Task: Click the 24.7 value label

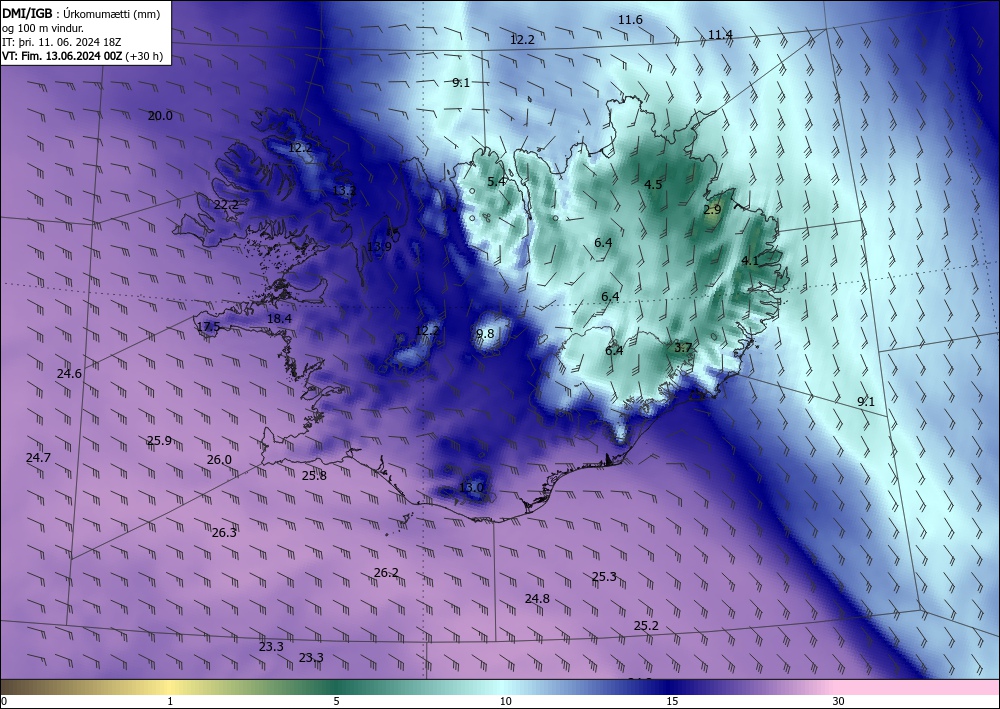Action: pyautogui.click(x=38, y=457)
